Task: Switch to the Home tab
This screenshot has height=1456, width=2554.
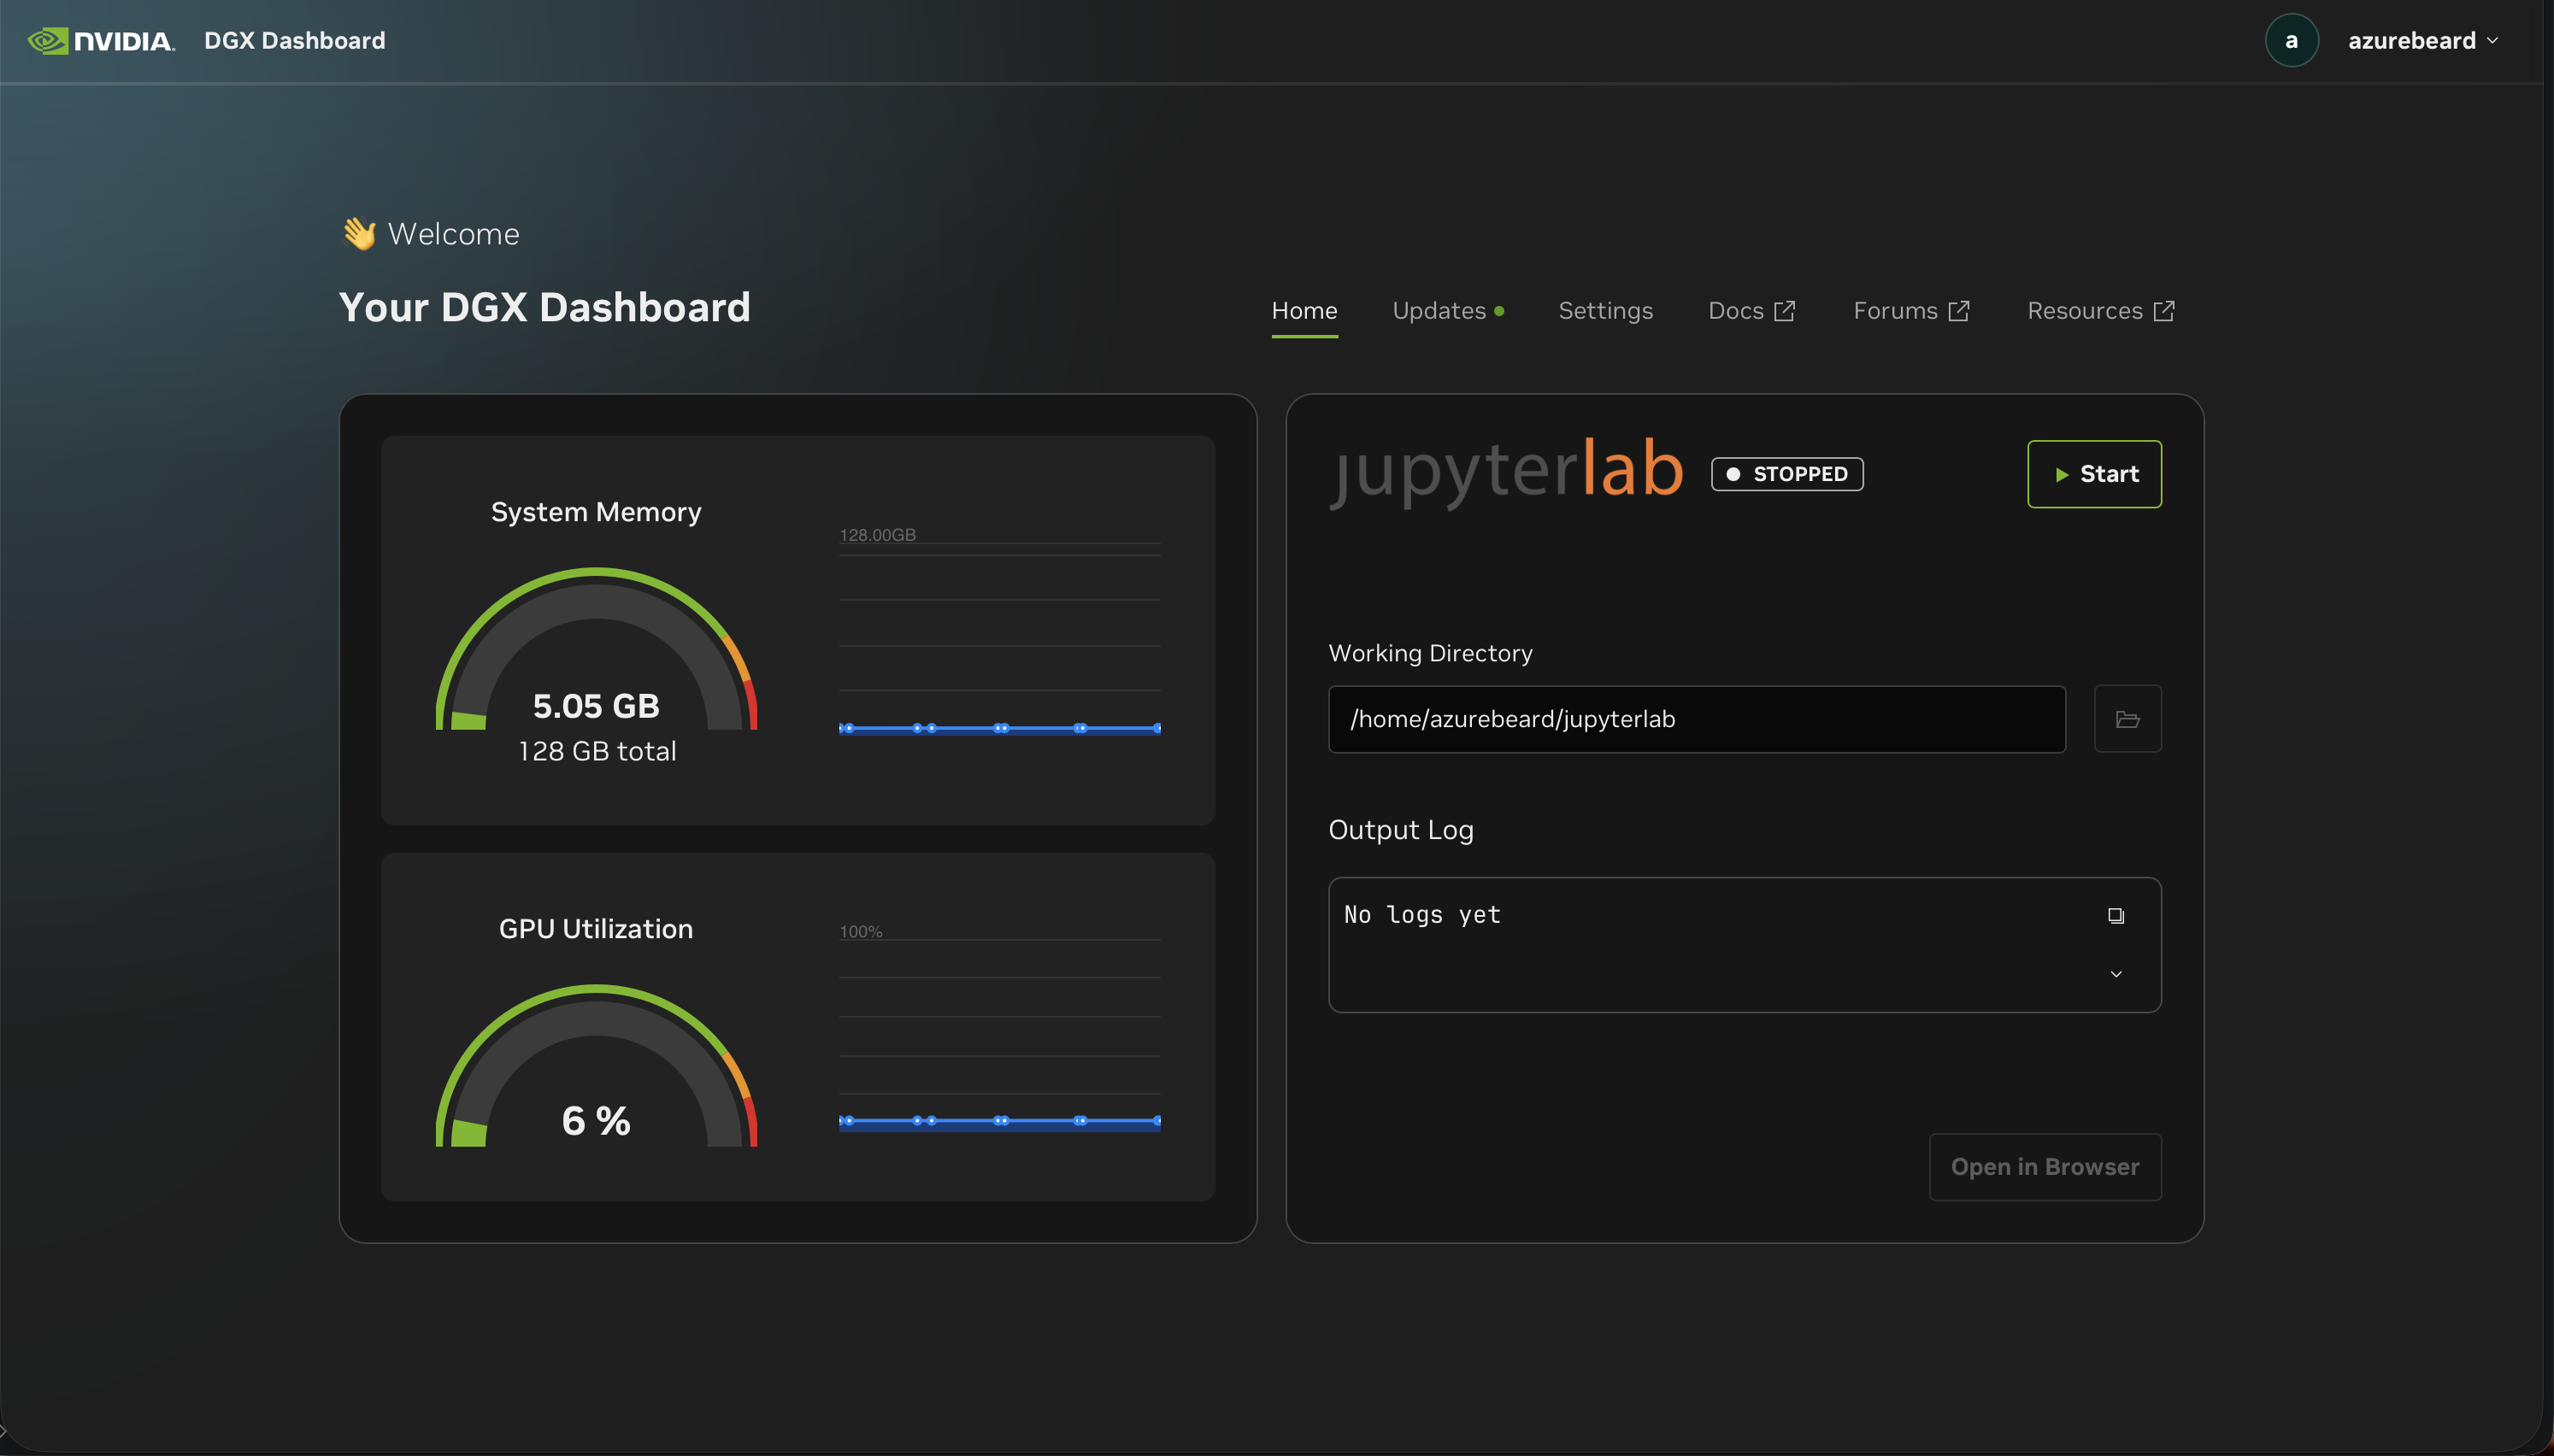Action: (1304, 311)
